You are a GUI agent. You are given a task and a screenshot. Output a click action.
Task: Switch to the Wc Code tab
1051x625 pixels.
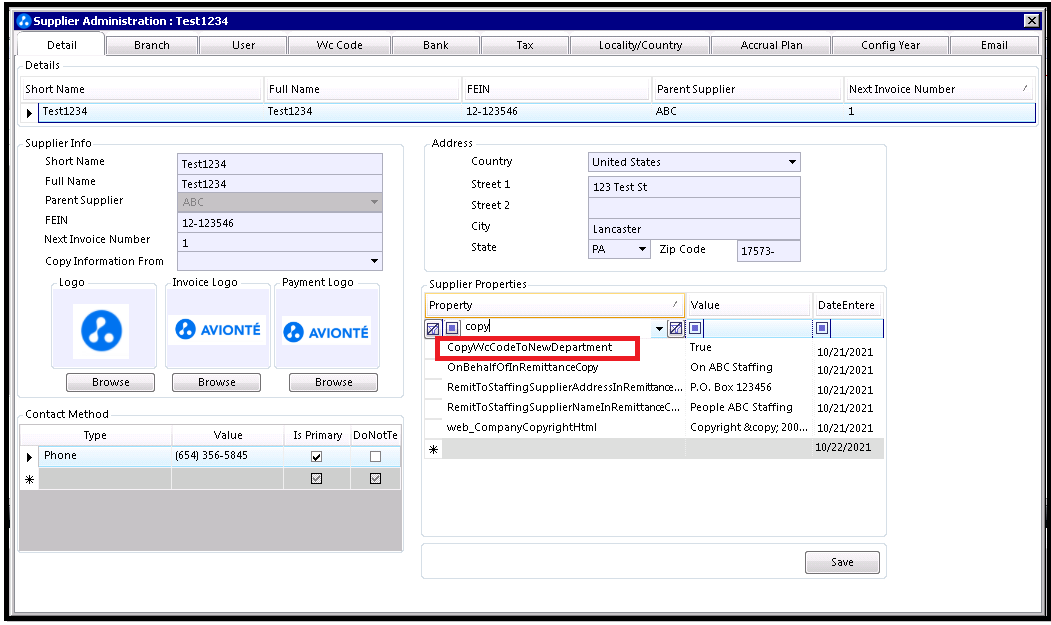click(339, 46)
